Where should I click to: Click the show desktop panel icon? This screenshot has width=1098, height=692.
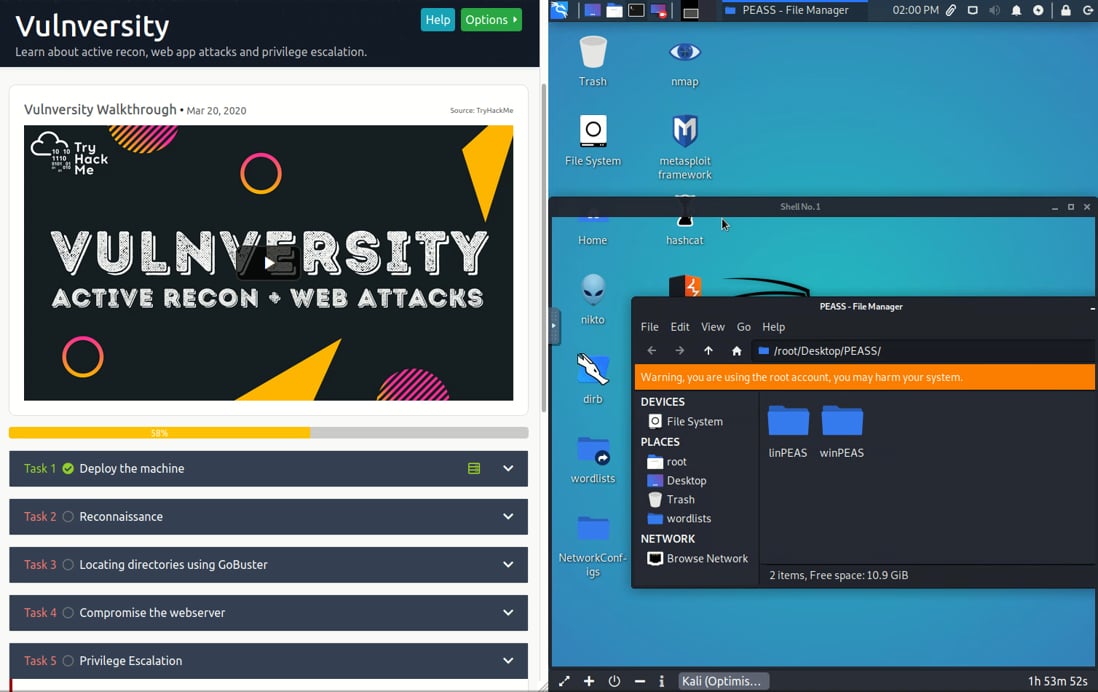click(592, 11)
